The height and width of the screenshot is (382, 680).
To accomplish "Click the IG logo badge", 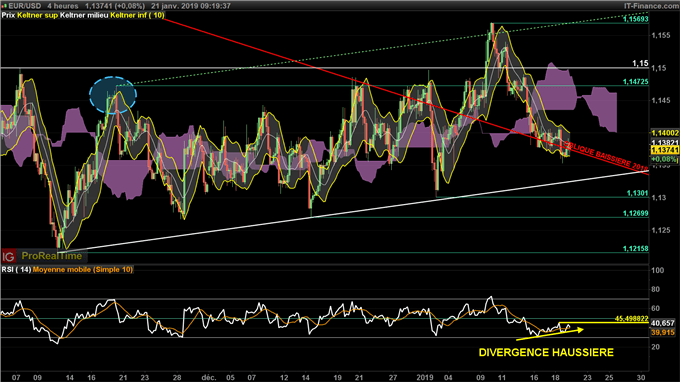I will [x=8, y=256].
